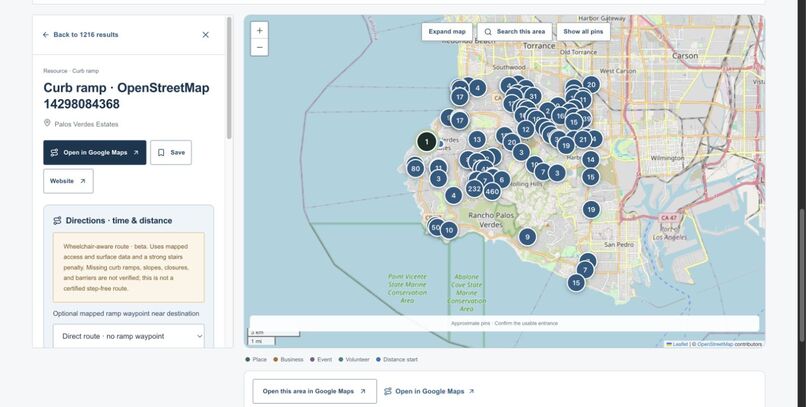
Task: Open the cluster marker labeled 13
Action: tap(477, 139)
